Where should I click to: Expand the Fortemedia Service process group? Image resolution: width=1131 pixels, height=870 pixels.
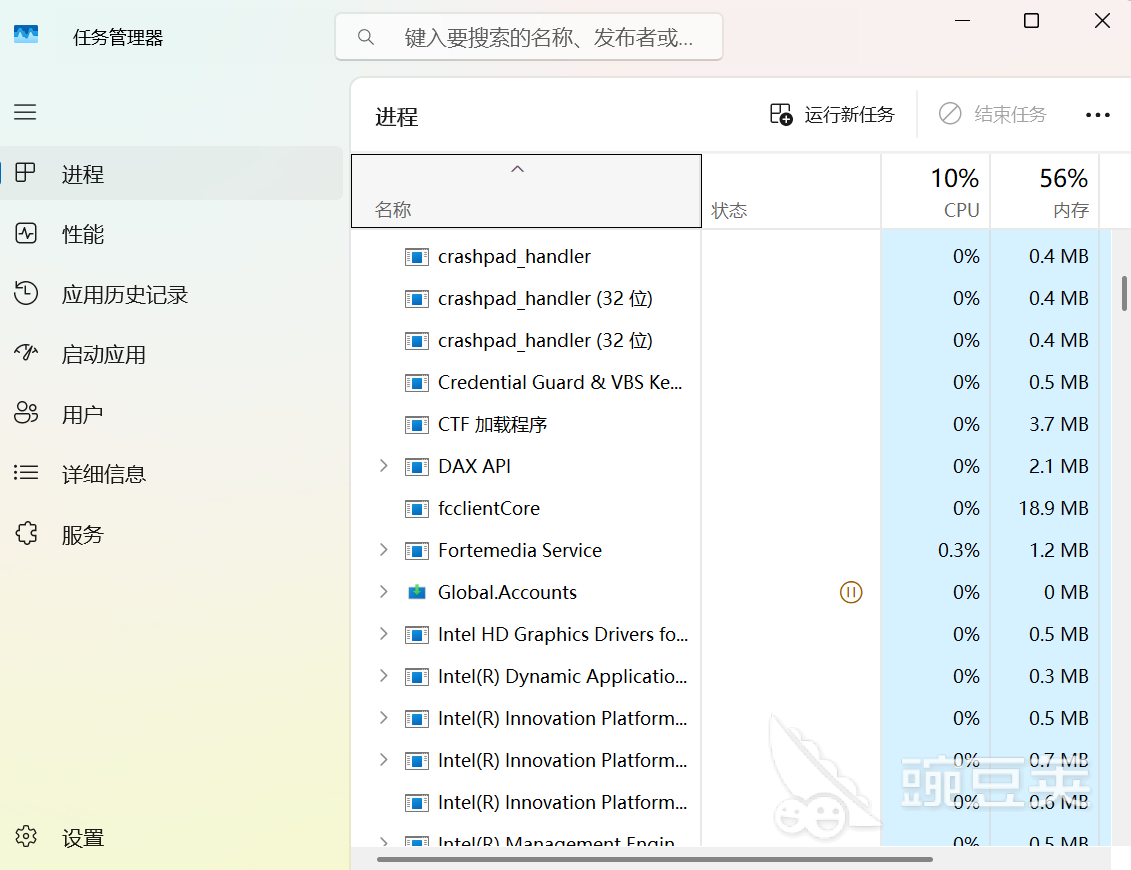pos(384,550)
